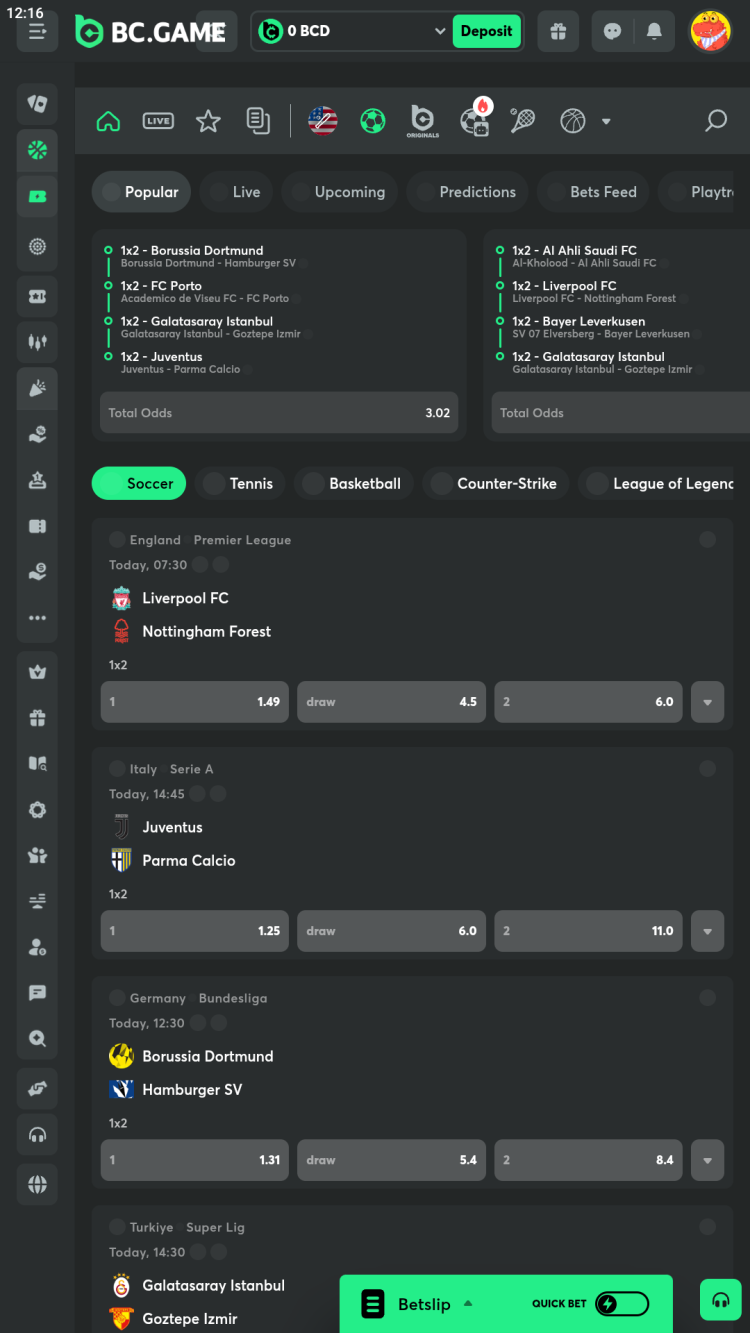Open the LIVE events icon
The height and width of the screenshot is (1333, 750).
coord(158,121)
